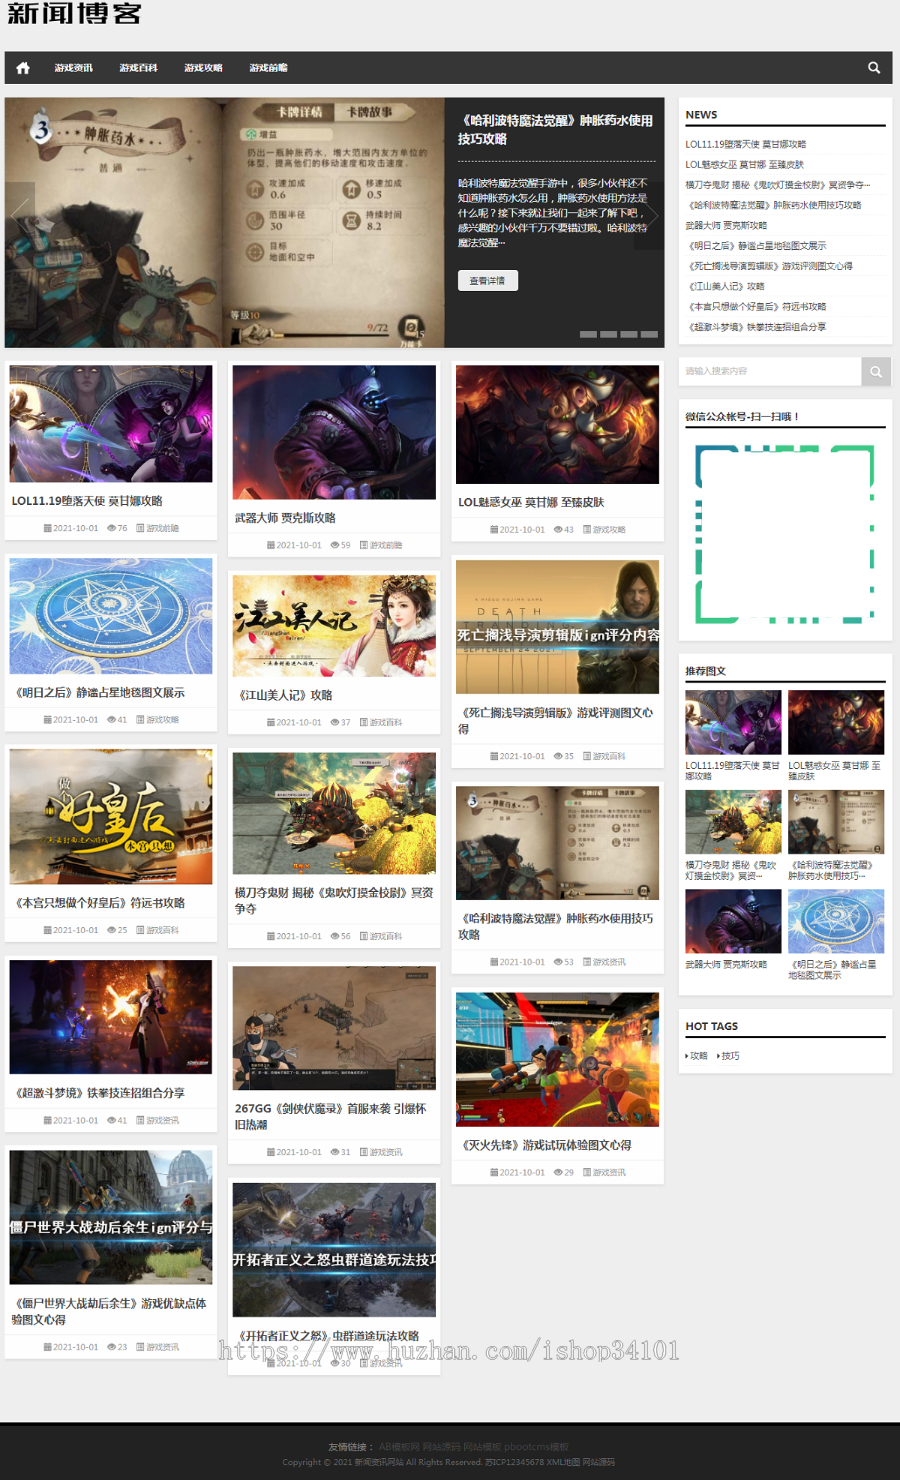
Task: Open footer friend link pbootcms模板
Action: pos(536,1447)
